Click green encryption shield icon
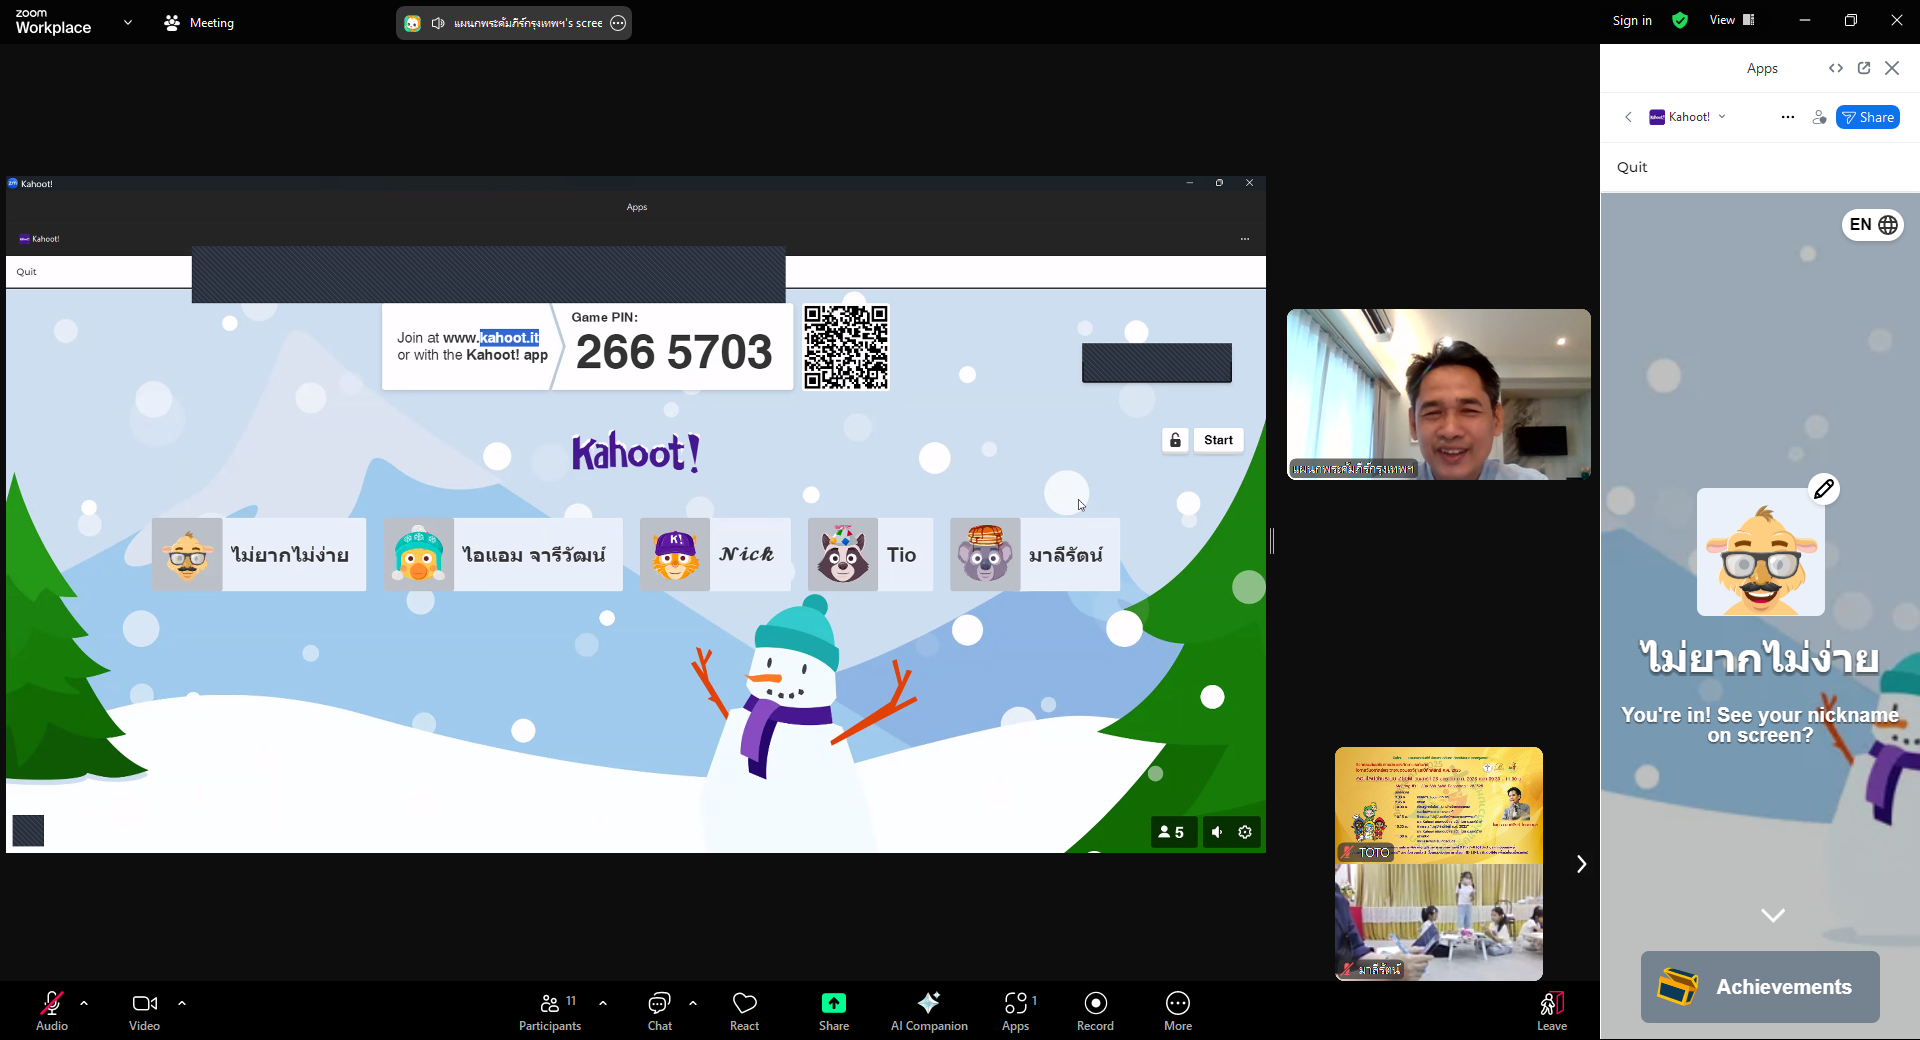This screenshot has height=1040, width=1920. coord(1680,20)
